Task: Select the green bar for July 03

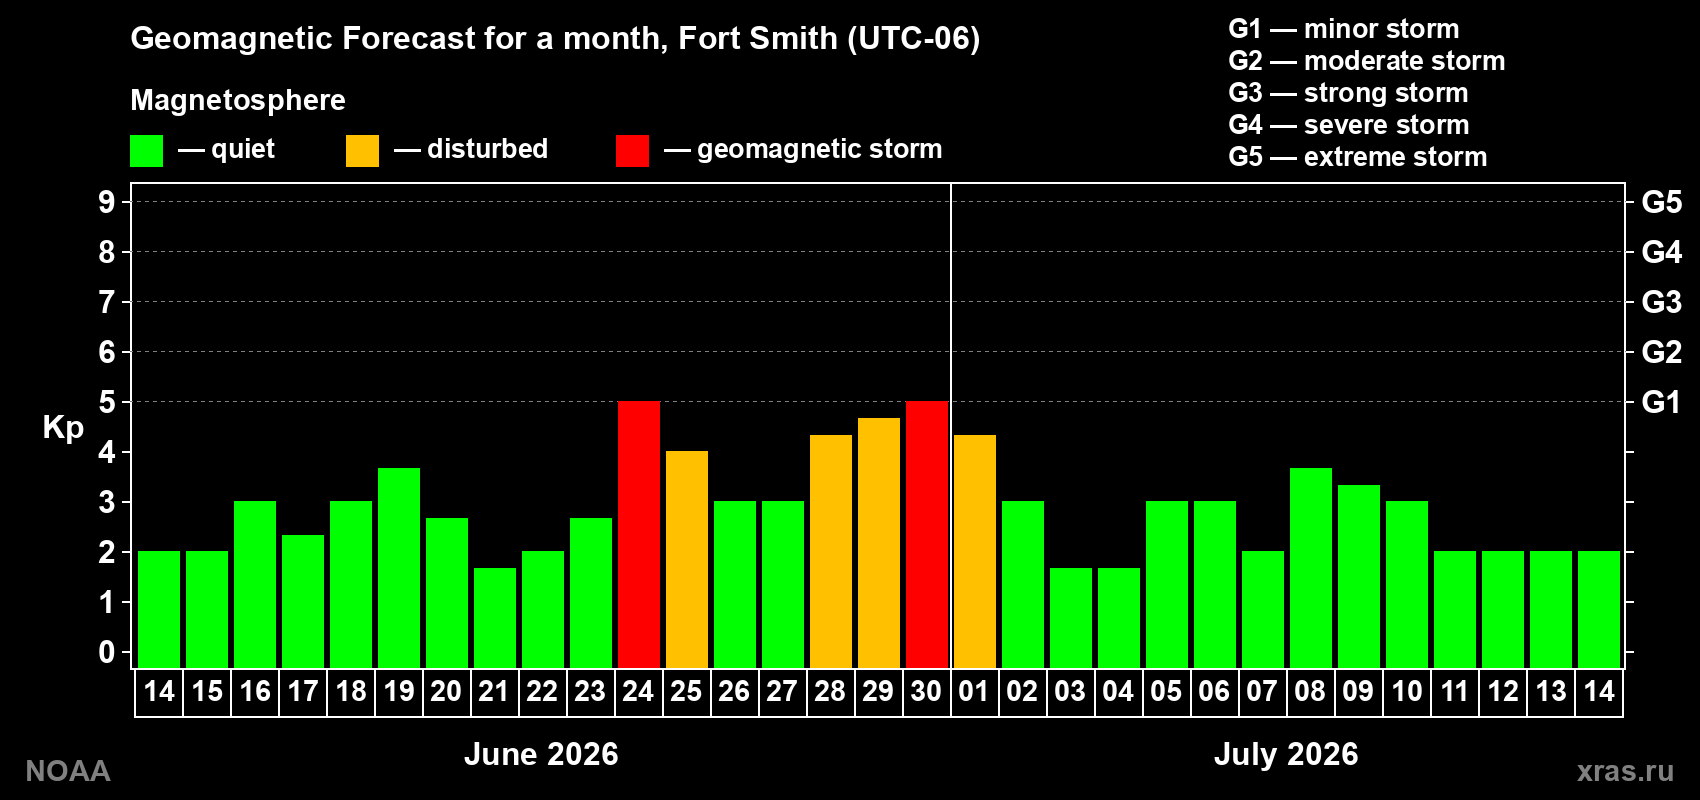Action: point(1071,618)
